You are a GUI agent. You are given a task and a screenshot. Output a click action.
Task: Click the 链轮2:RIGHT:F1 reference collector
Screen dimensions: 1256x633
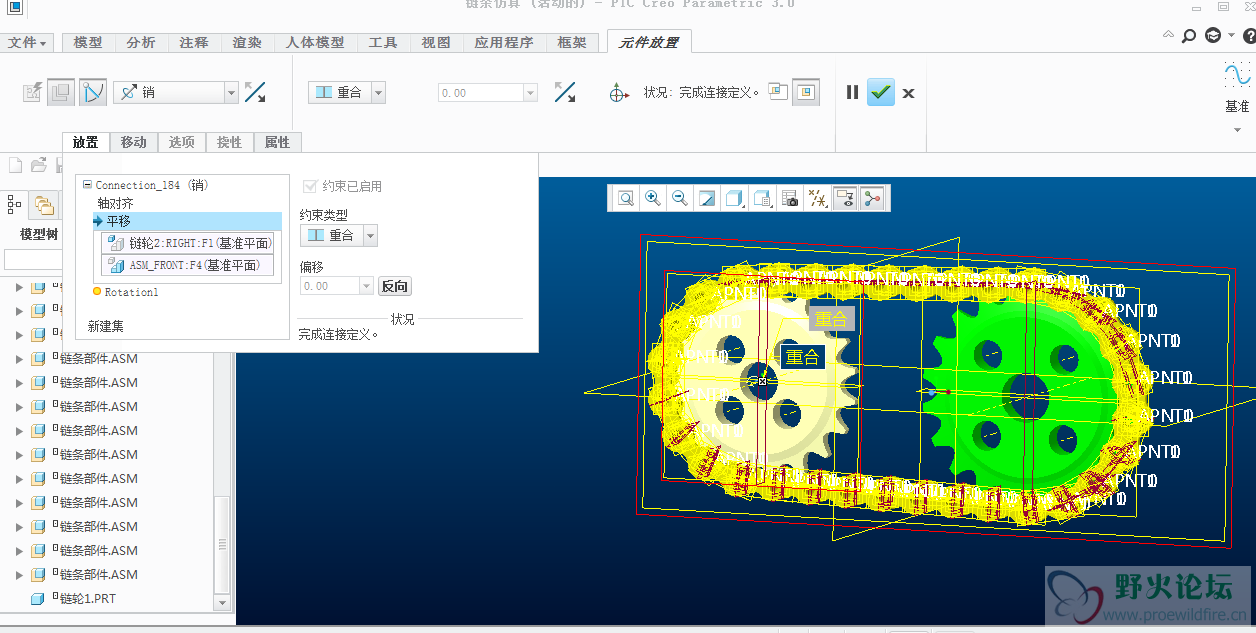point(187,243)
